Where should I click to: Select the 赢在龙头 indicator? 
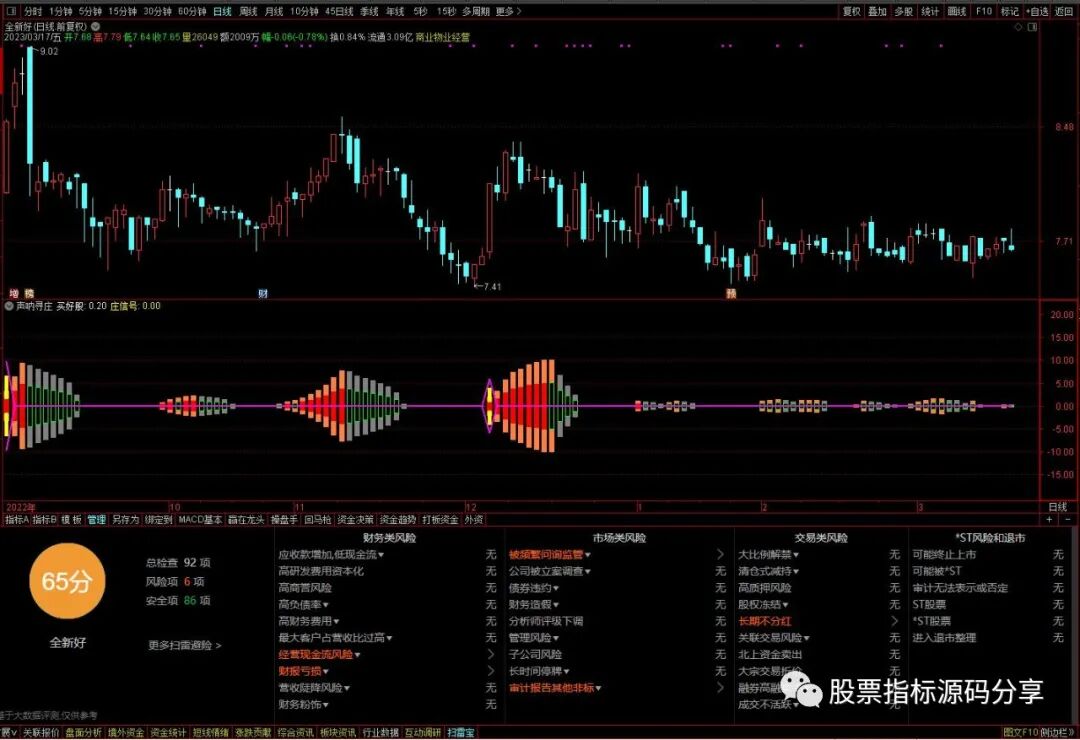[x=246, y=520]
